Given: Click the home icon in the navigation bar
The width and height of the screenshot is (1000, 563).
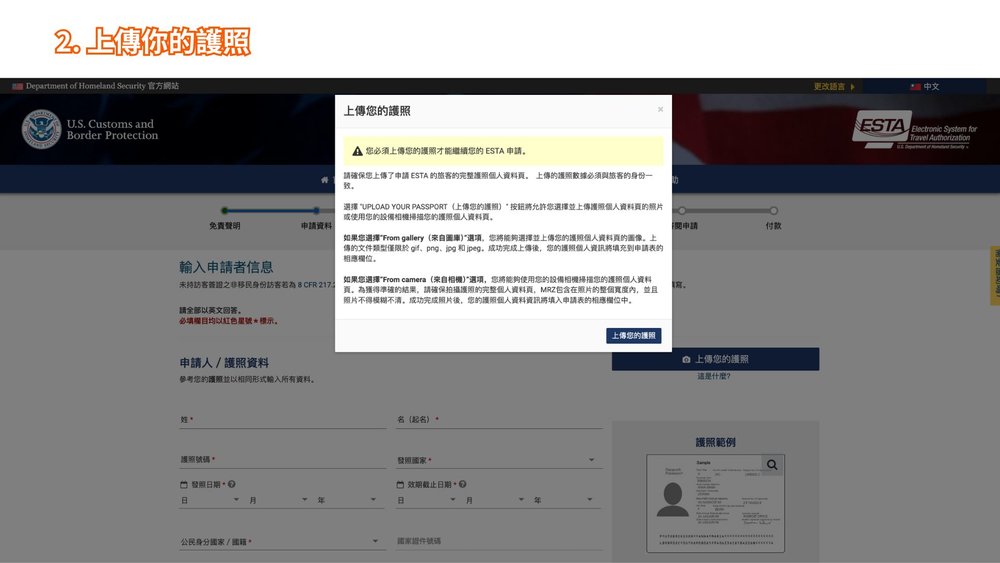Looking at the screenshot, I should (x=325, y=180).
